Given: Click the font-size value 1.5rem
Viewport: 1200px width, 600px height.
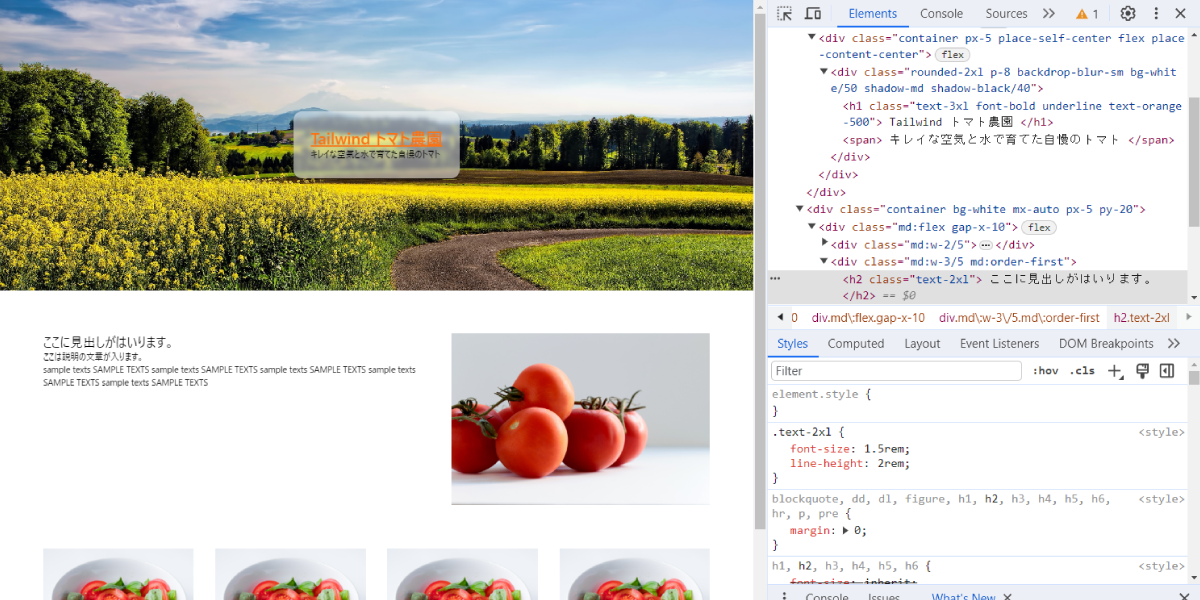Looking at the screenshot, I should click(x=884, y=449).
